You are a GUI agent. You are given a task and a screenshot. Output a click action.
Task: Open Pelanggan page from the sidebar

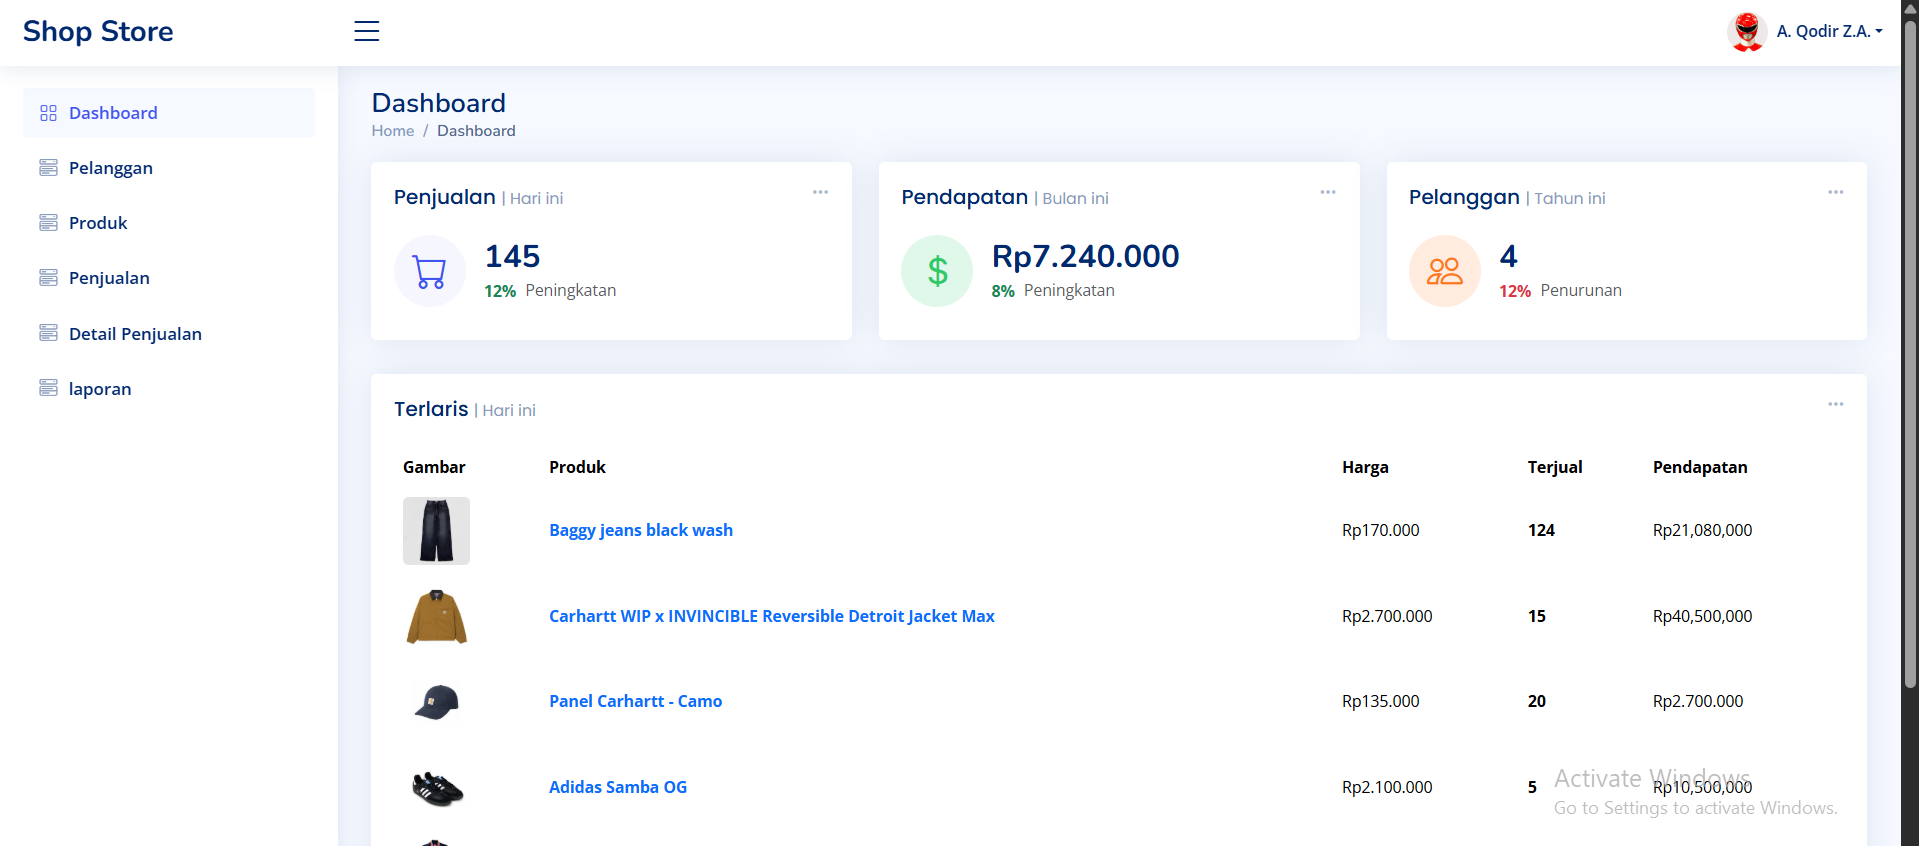[110, 168]
